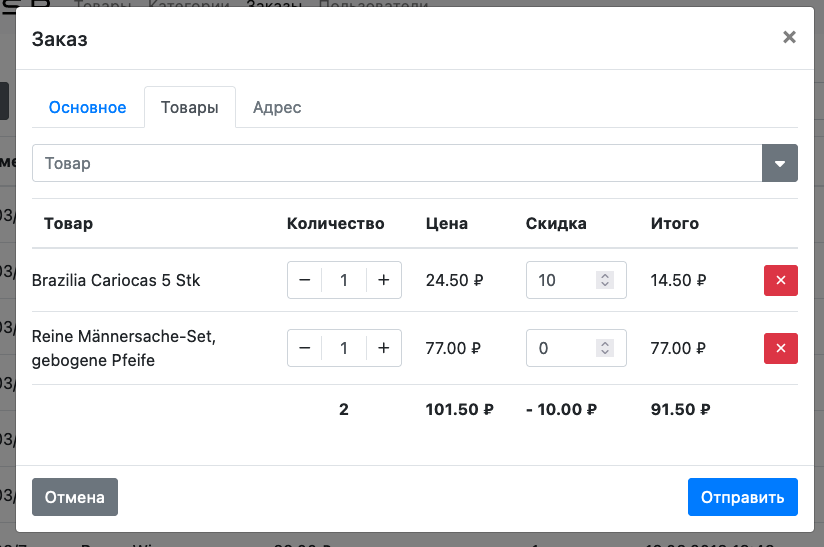Image resolution: width=824 pixels, height=547 pixels.
Task: Select the Товары tab
Action: (x=190, y=108)
